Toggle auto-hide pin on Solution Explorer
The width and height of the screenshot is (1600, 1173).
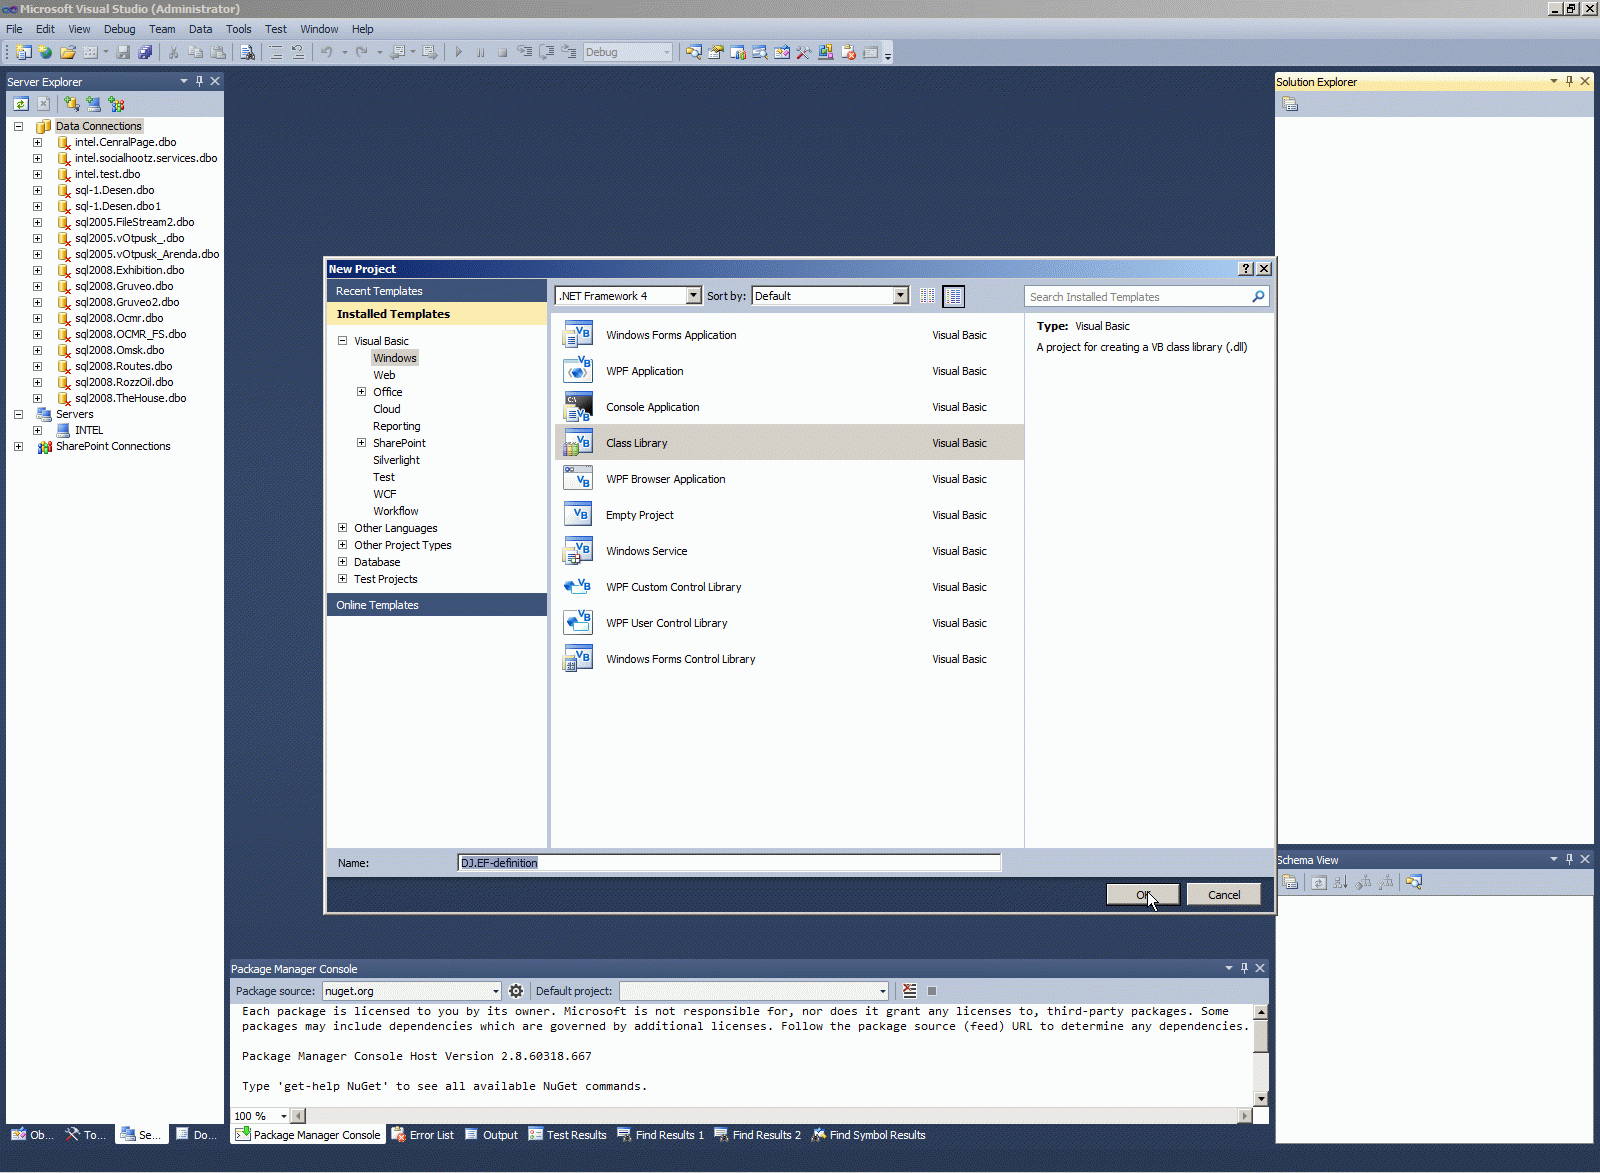[x=1569, y=81]
